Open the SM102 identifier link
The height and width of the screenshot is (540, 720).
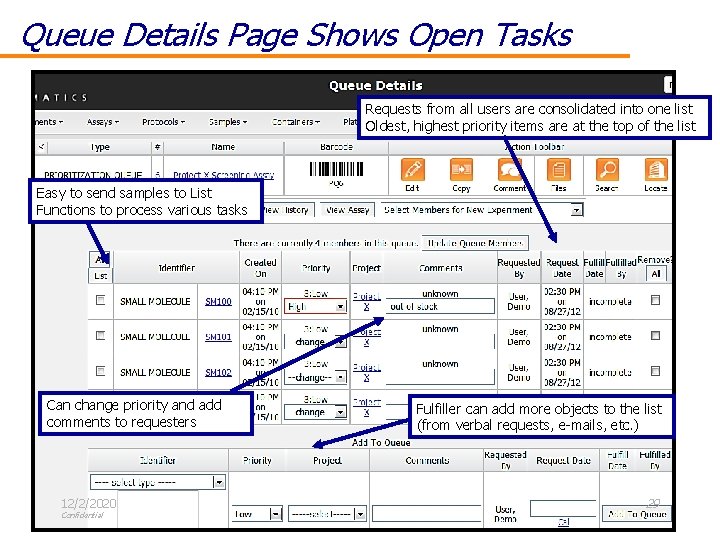point(218,372)
